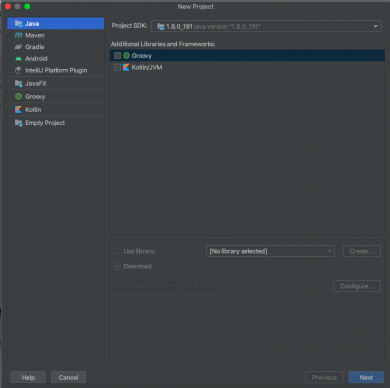Click the Cancel button

pyautogui.click(x=68, y=377)
